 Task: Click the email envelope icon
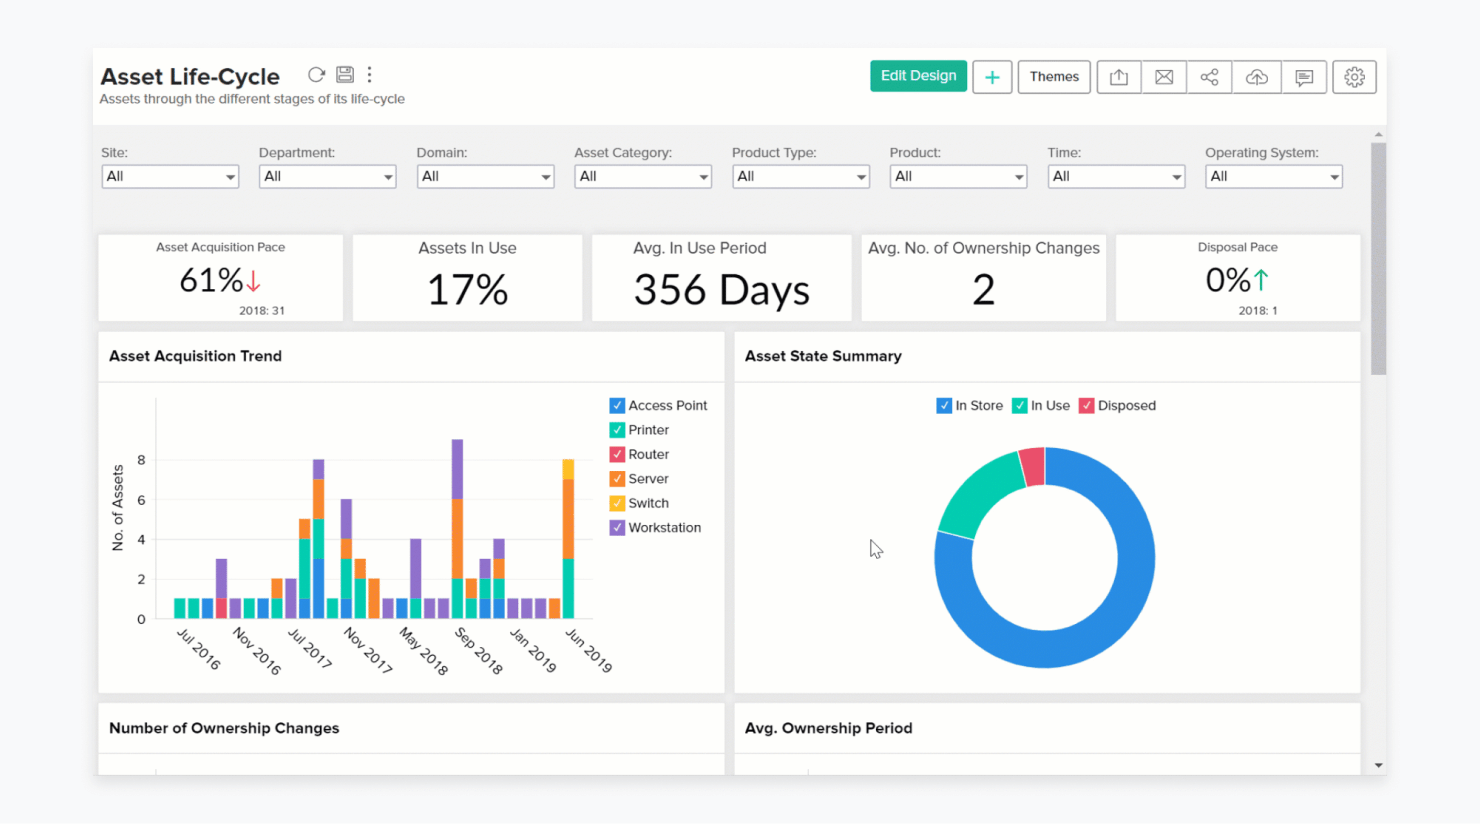tap(1164, 77)
